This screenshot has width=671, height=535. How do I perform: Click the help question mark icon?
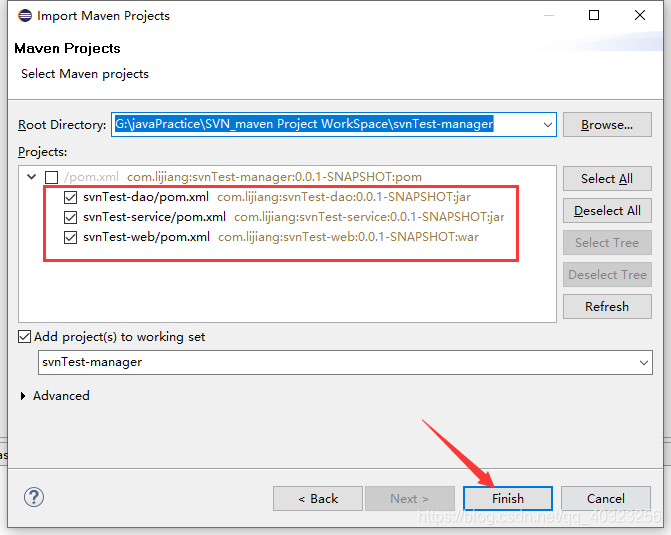pyautogui.click(x=34, y=497)
